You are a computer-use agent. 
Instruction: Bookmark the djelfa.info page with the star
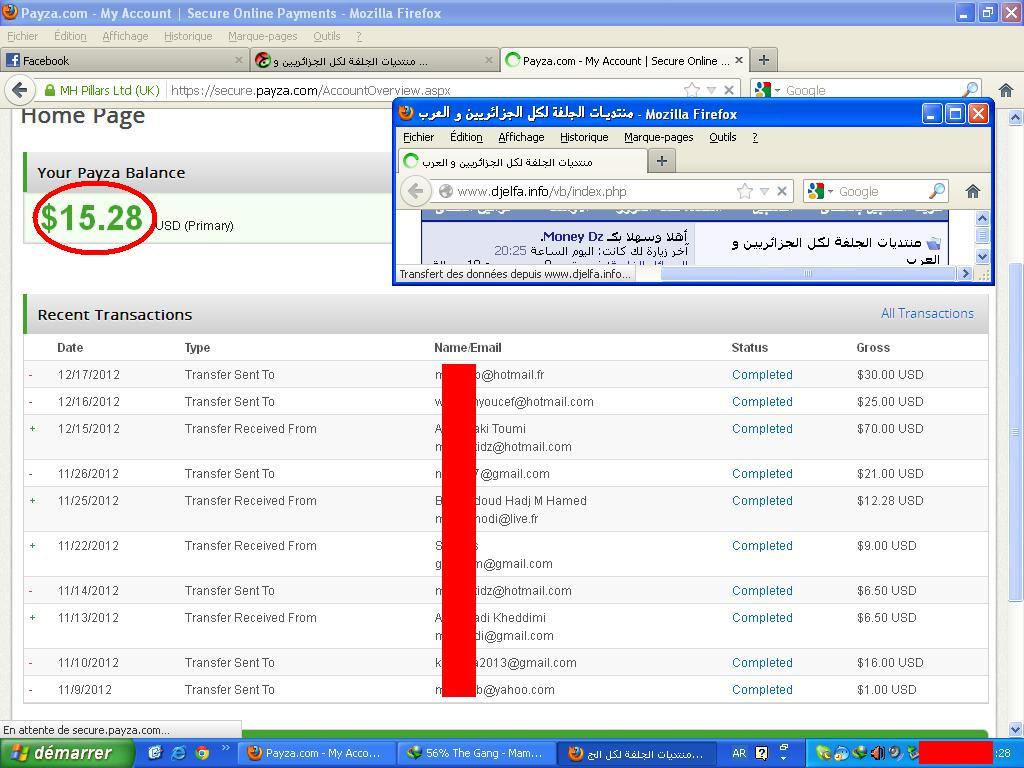coord(744,191)
